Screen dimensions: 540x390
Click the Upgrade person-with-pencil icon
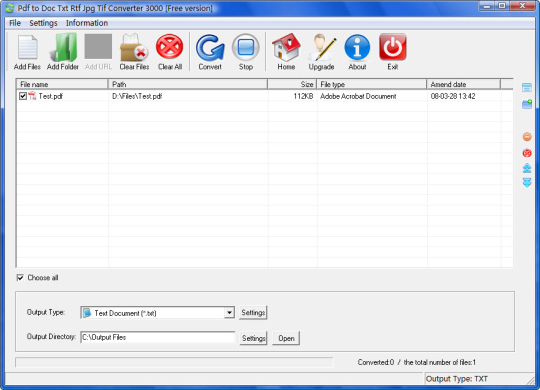(321, 48)
